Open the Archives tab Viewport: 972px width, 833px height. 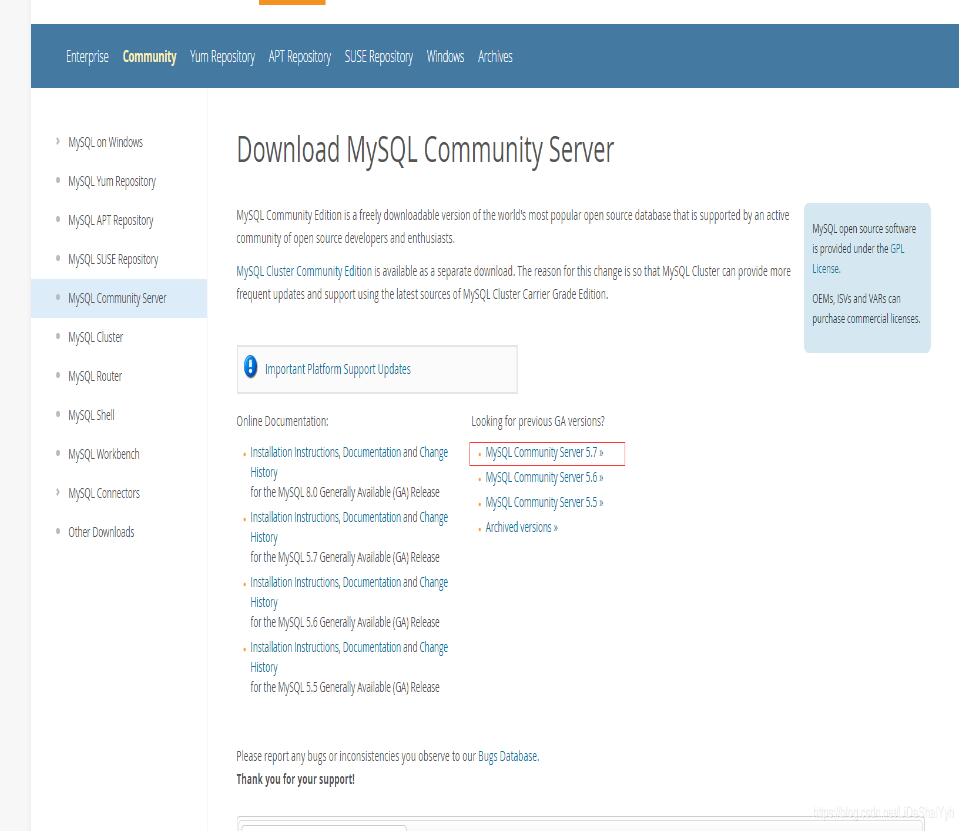tap(495, 57)
